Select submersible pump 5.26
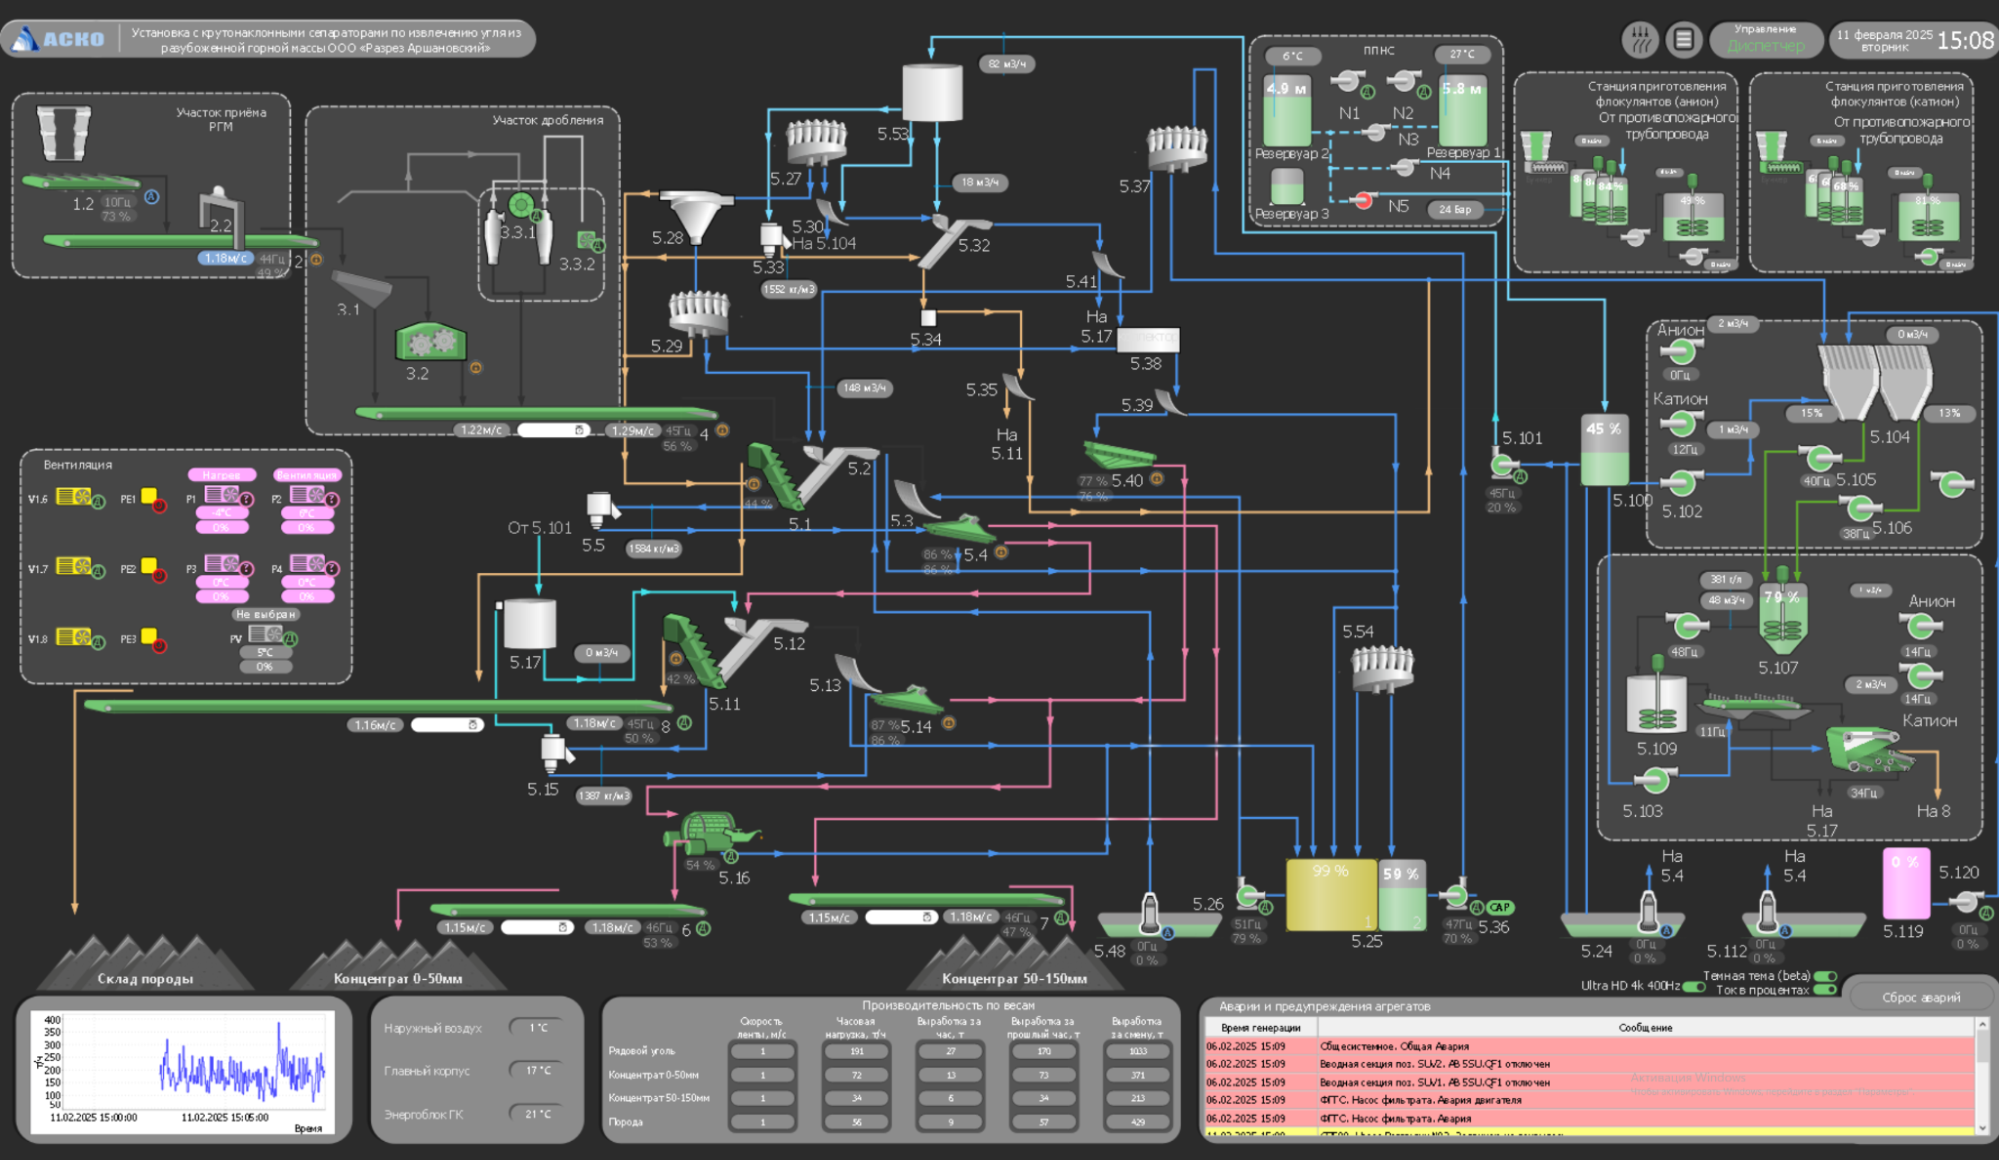 coord(1150,911)
